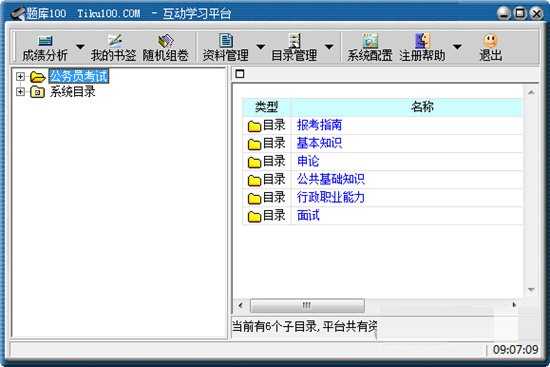Open 成绩分析 score analysis tool
550x367 pixels.
tap(45, 48)
